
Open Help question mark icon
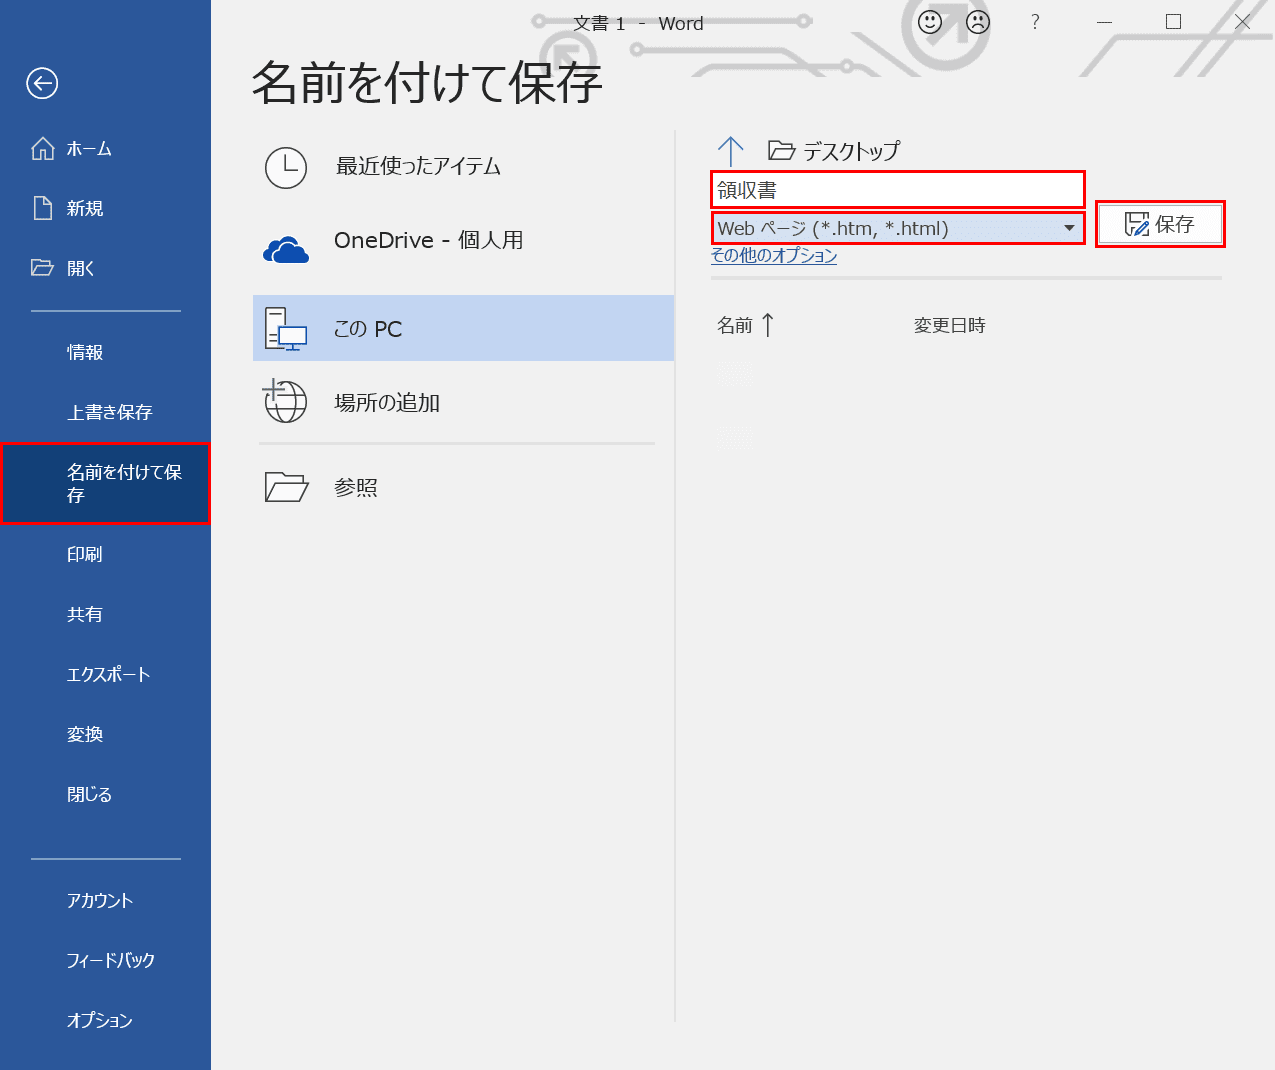point(1035,22)
